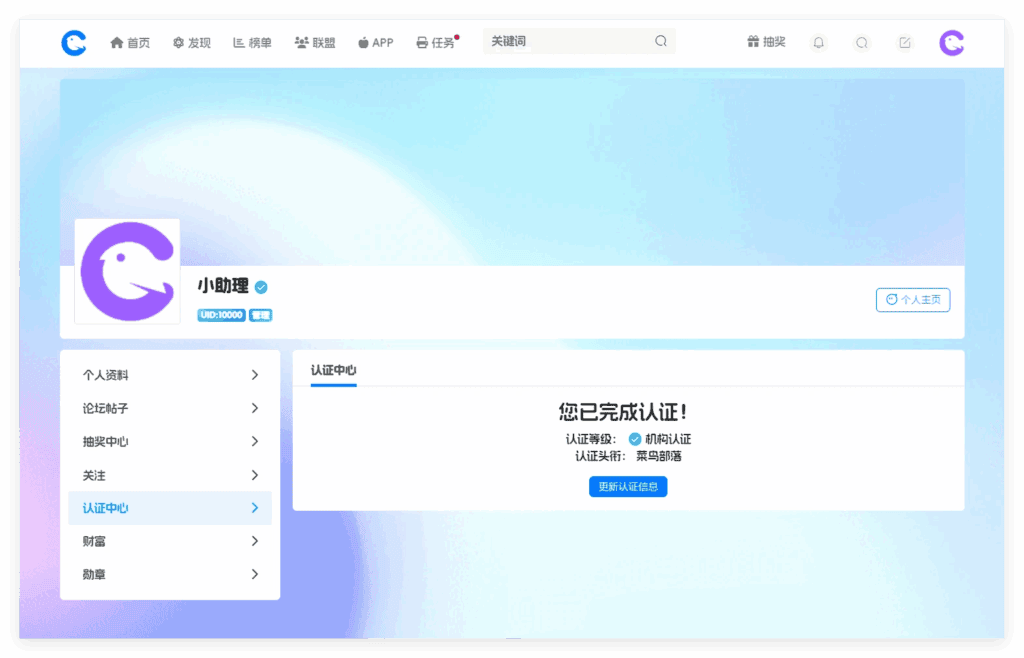Select the 认证中心 tab
Screen dimensions: 1024x658
334,370
